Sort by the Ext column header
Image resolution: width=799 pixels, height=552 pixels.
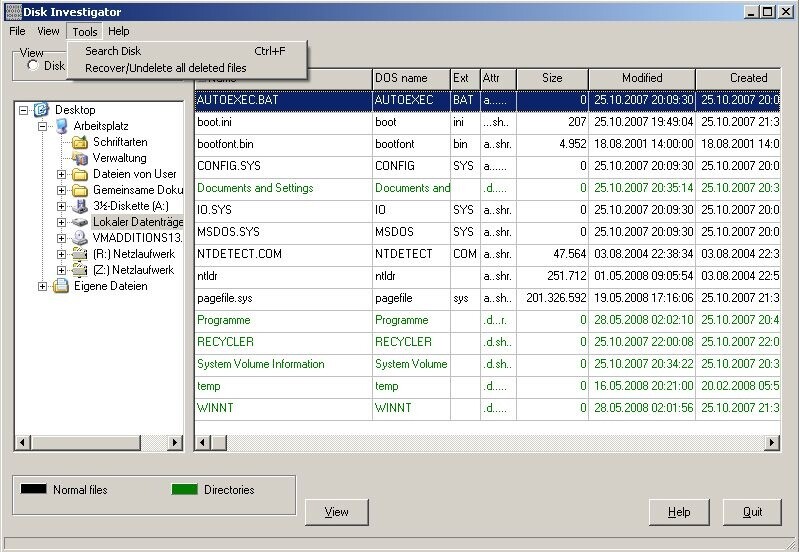465,78
